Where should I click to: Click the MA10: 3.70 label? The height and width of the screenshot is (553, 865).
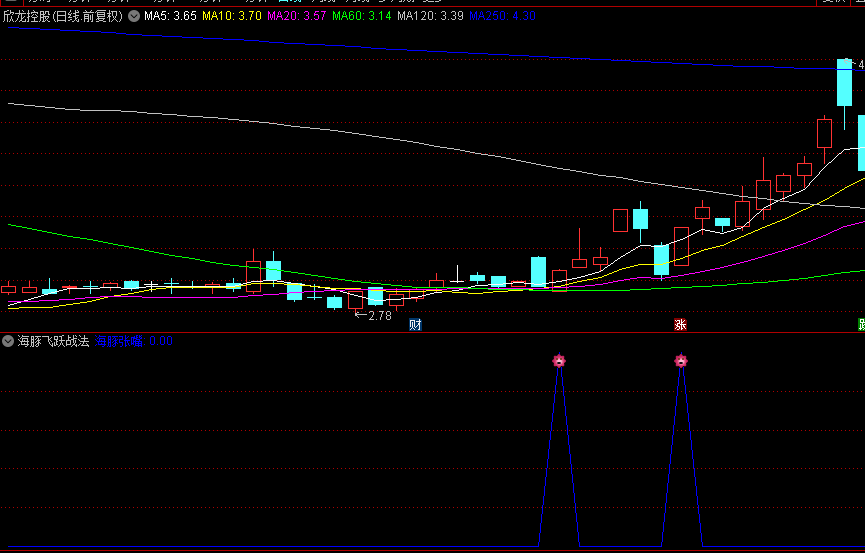pyautogui.click(x=232, y=16)
